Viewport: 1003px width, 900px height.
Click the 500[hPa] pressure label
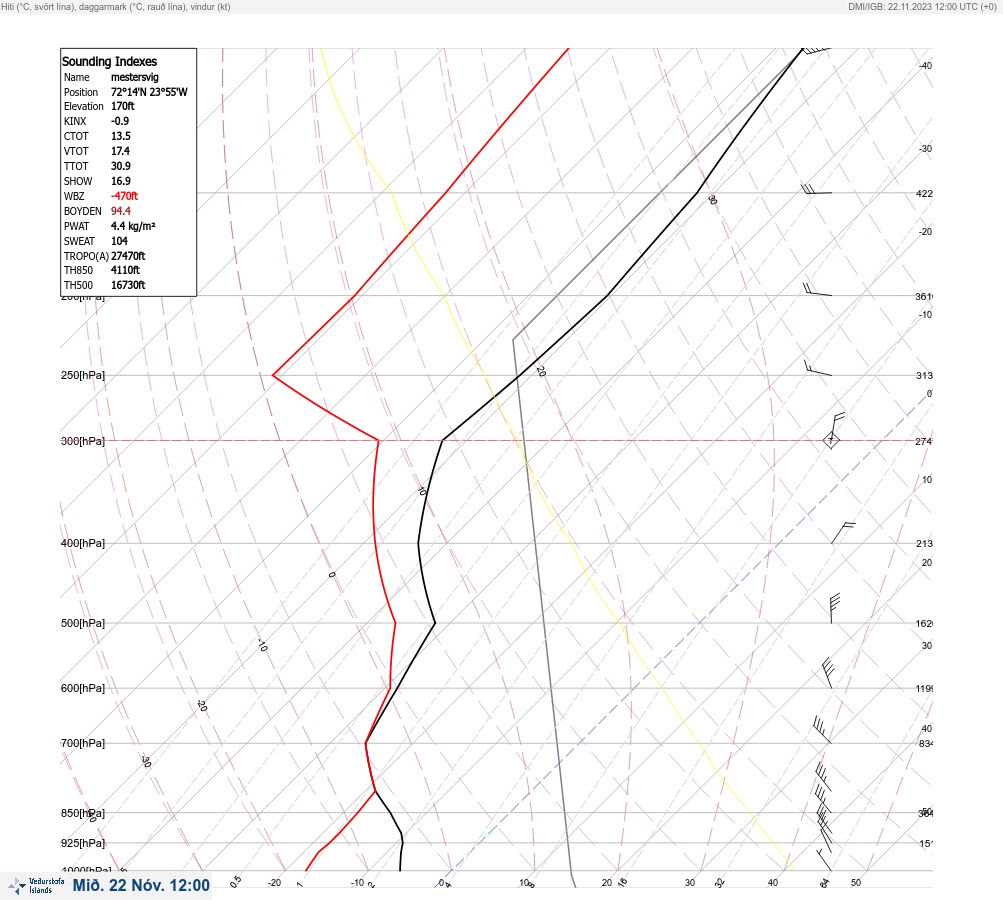point(83,623)
